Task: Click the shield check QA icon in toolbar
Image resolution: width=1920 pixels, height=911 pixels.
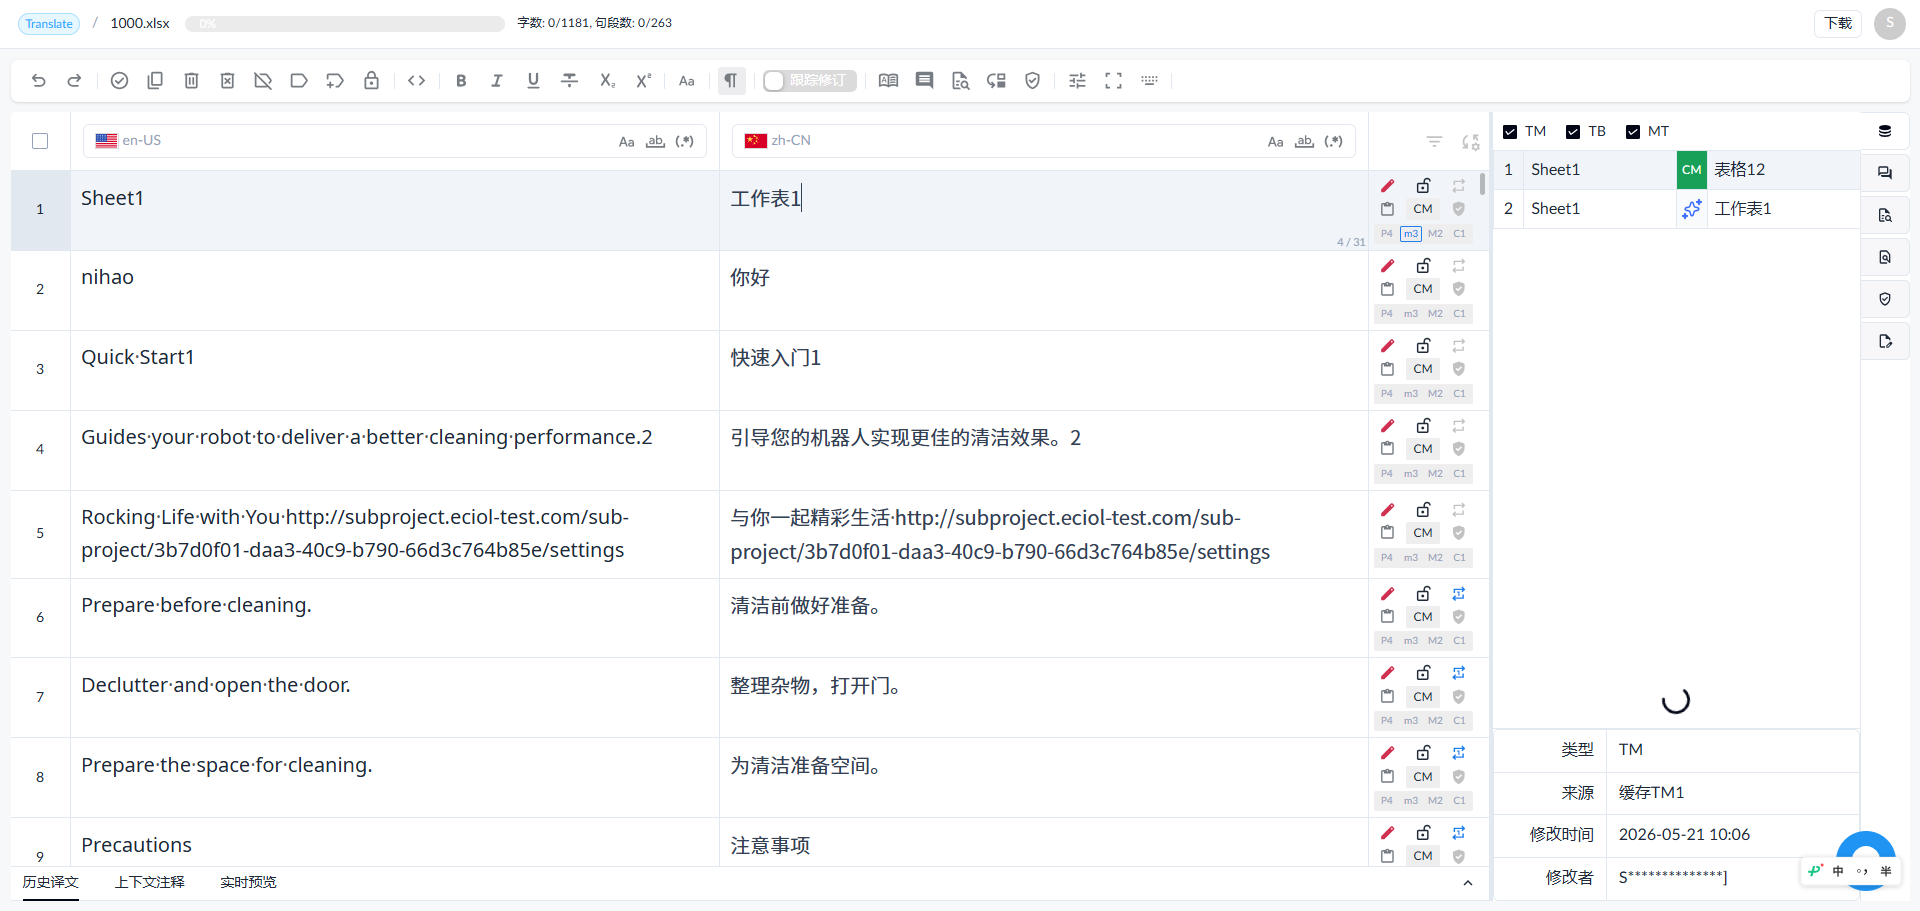Action: (1032, 81)
